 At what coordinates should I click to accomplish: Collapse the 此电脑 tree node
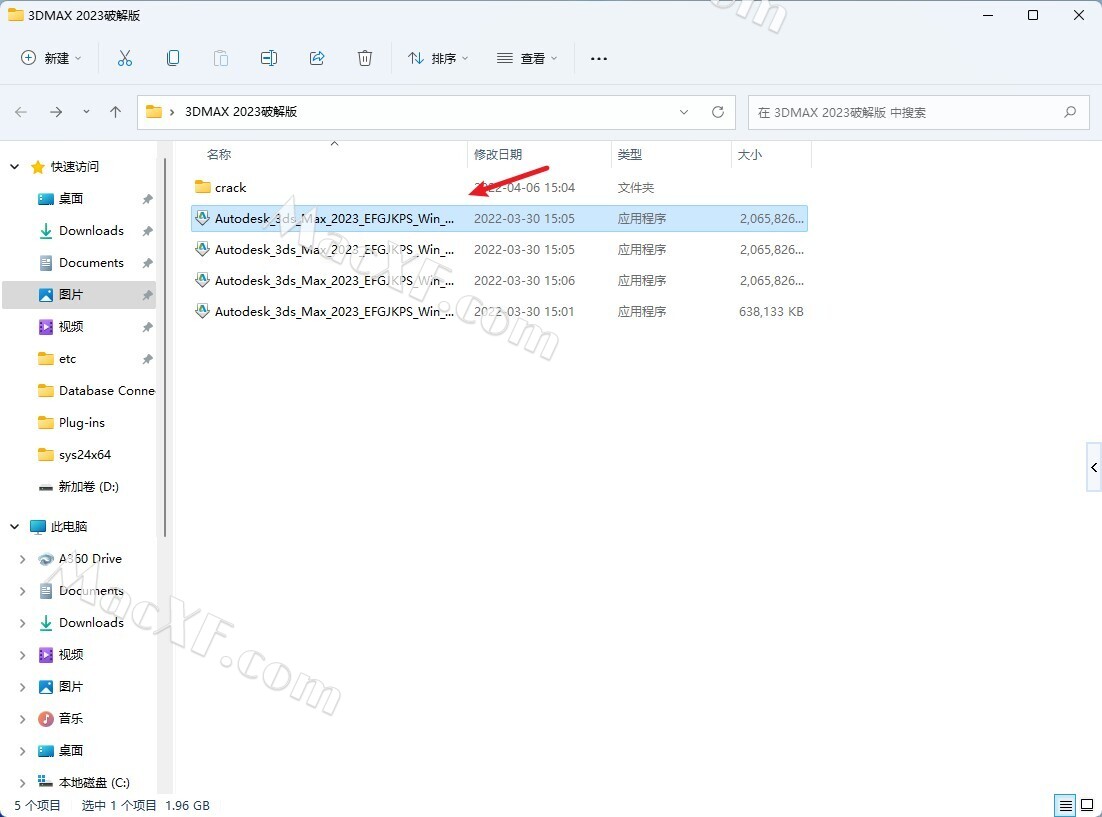tap(14, 527)
